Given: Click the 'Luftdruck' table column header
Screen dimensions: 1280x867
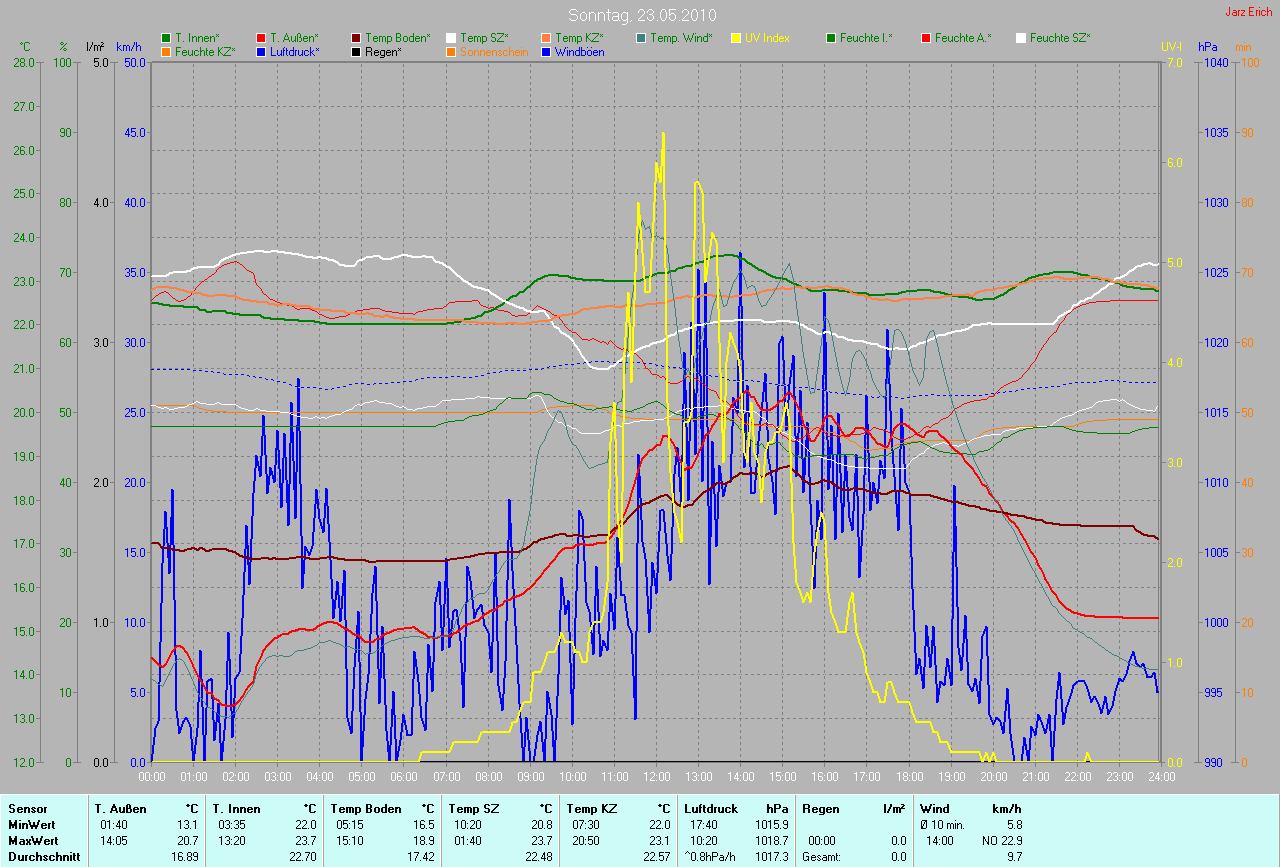Looking at the screenshot, I should click(711, 809).
